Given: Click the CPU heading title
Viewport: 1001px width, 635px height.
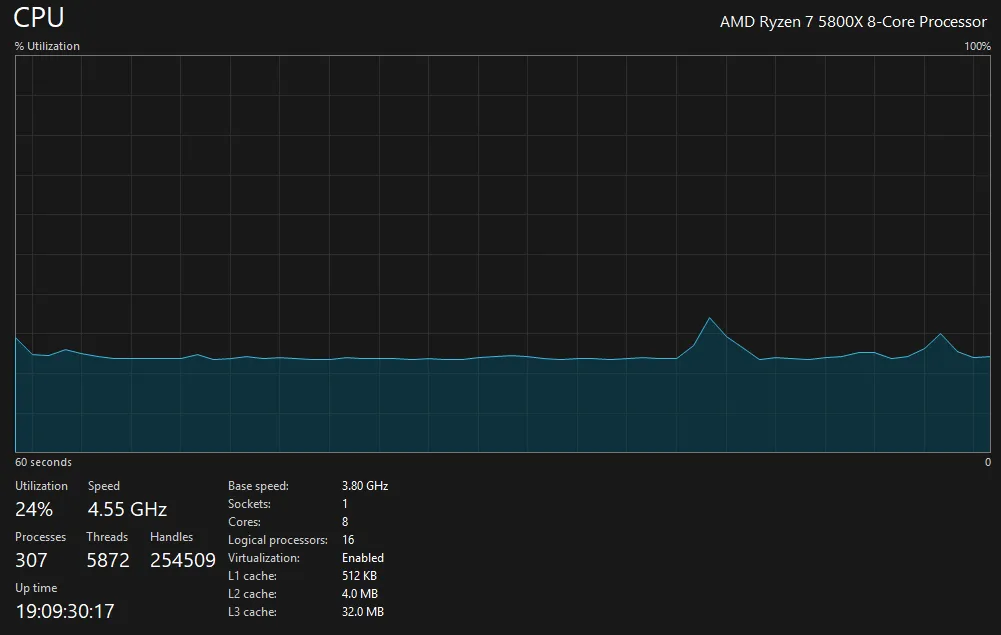Looking at the screenshot, I should (39, 18).
